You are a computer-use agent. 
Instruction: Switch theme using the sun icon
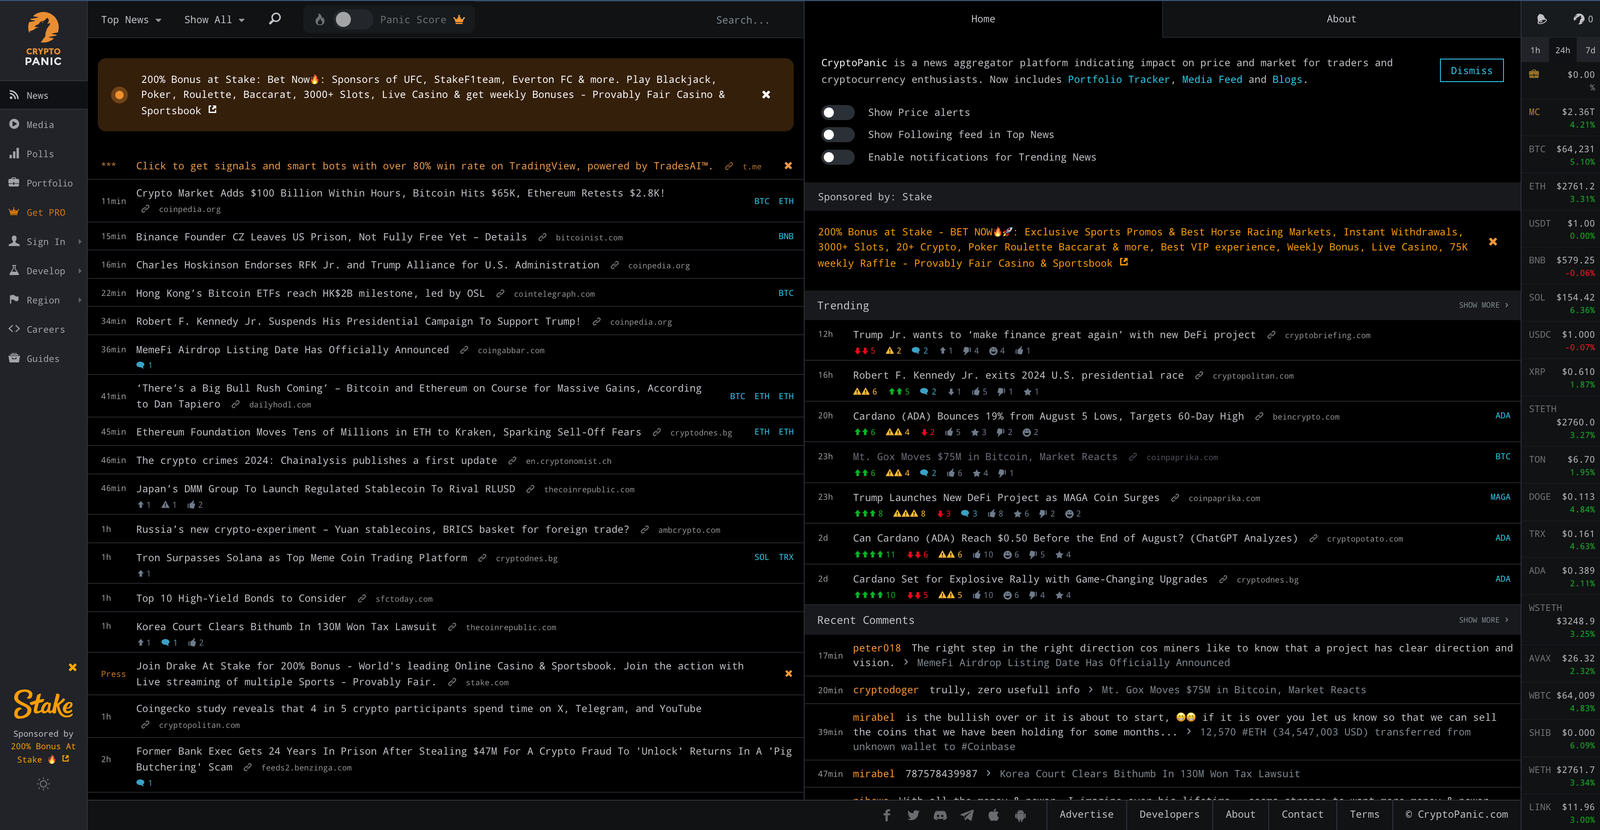click(43, 784)
